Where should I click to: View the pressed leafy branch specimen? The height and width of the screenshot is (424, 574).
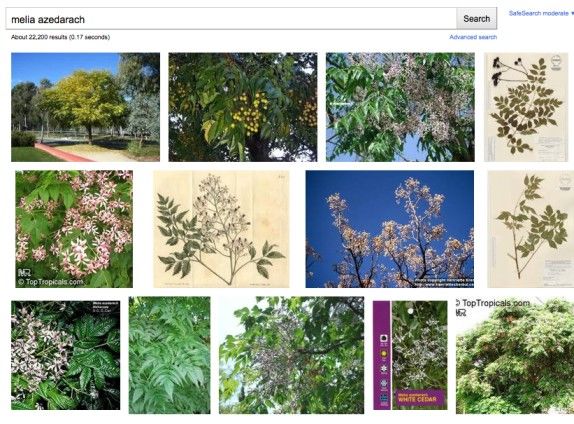530,229
